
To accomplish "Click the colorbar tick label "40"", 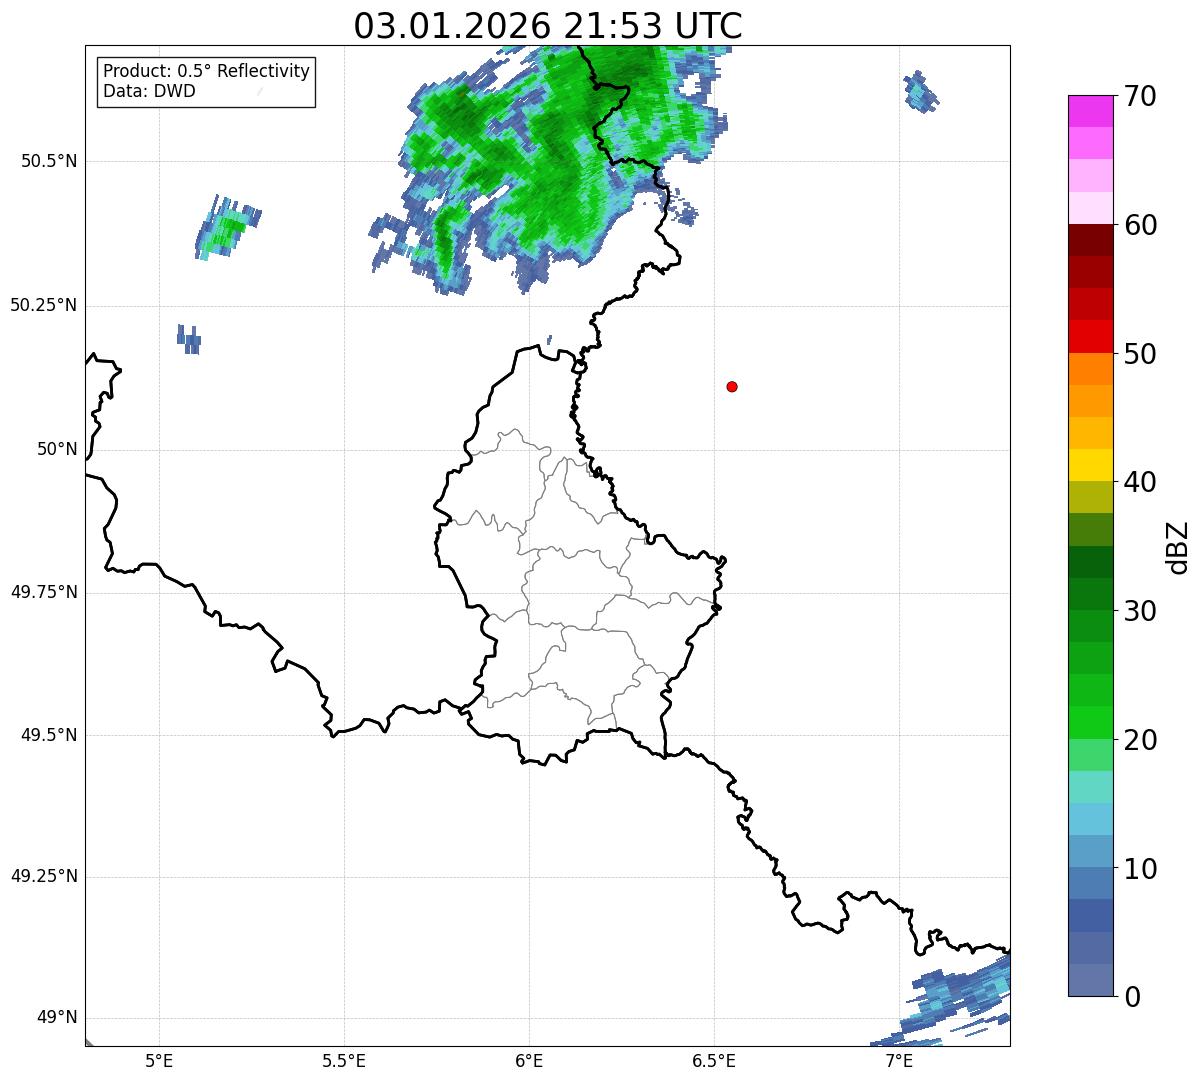I will tap(1139, 482).
